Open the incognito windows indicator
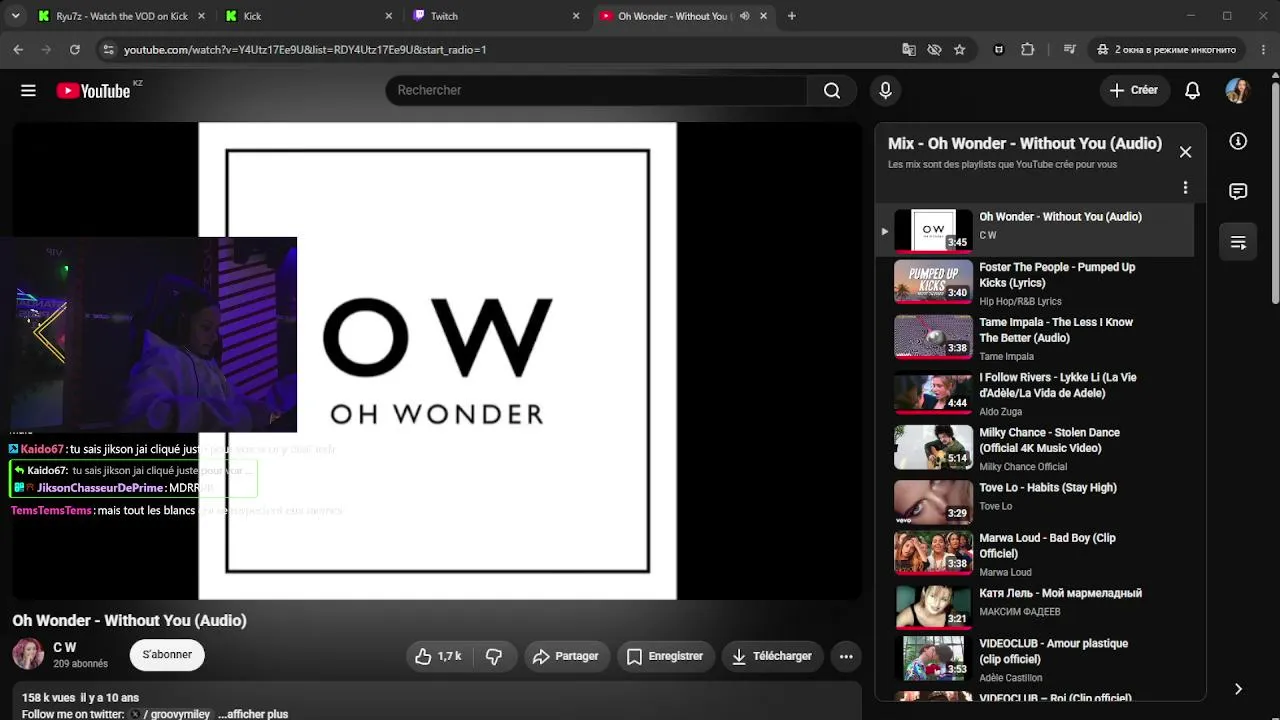Screen dimensions: 1280x720 click(1166, 49)
